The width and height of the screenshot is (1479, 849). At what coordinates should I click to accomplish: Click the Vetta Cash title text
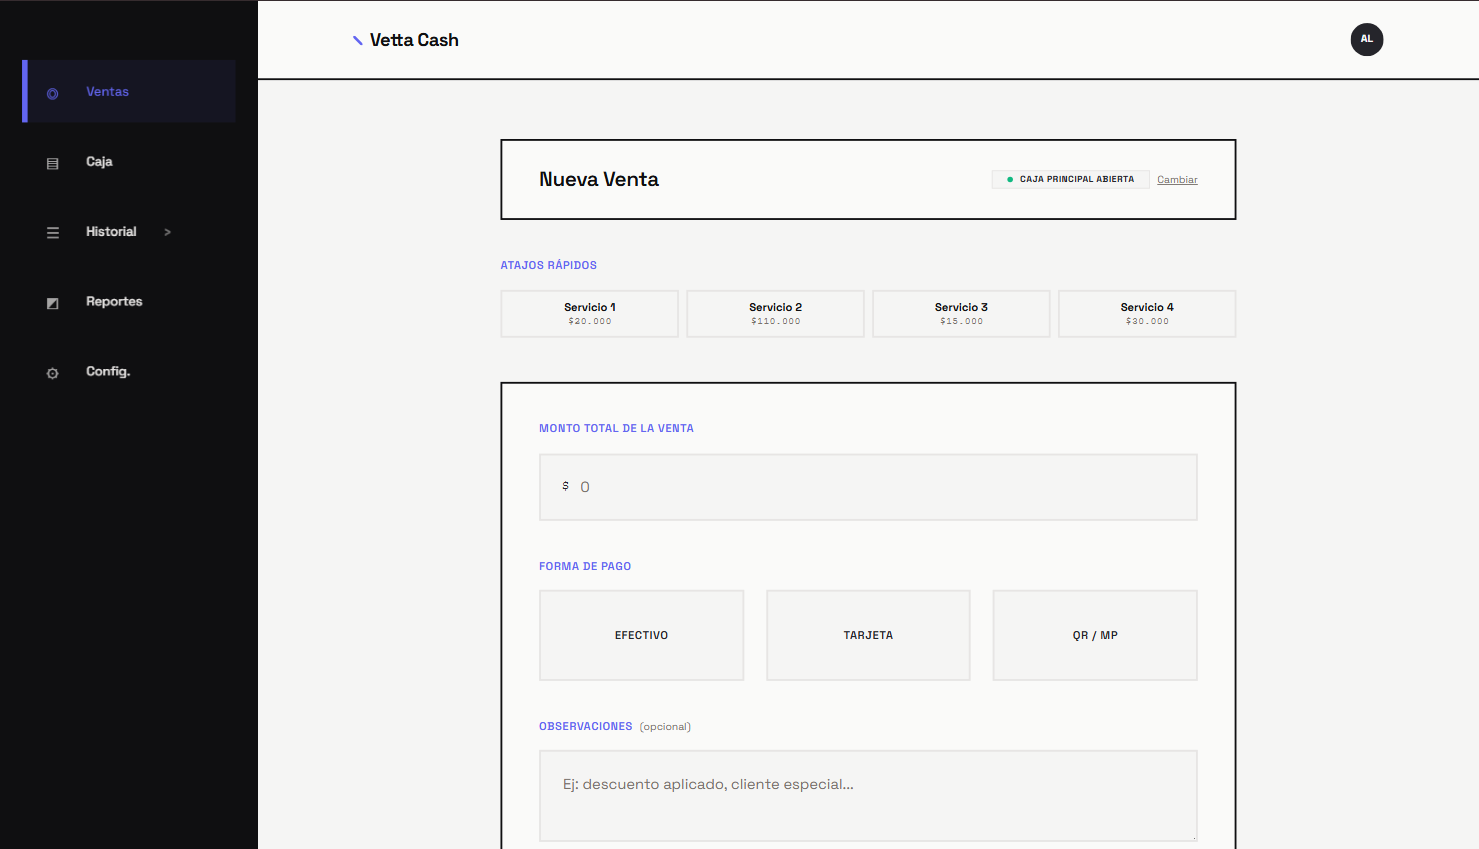pos(414,40)
